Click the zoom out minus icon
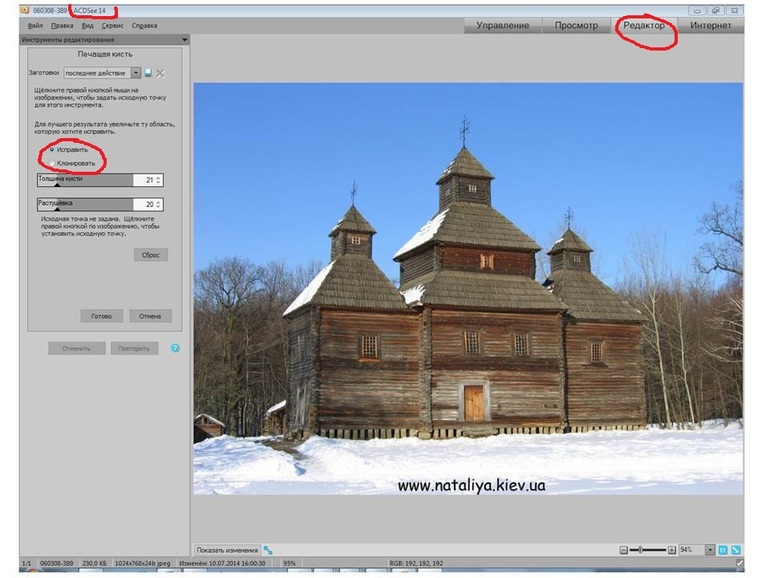Image resolution: width=770 pixels, height=578 pixels. (624, 550)
